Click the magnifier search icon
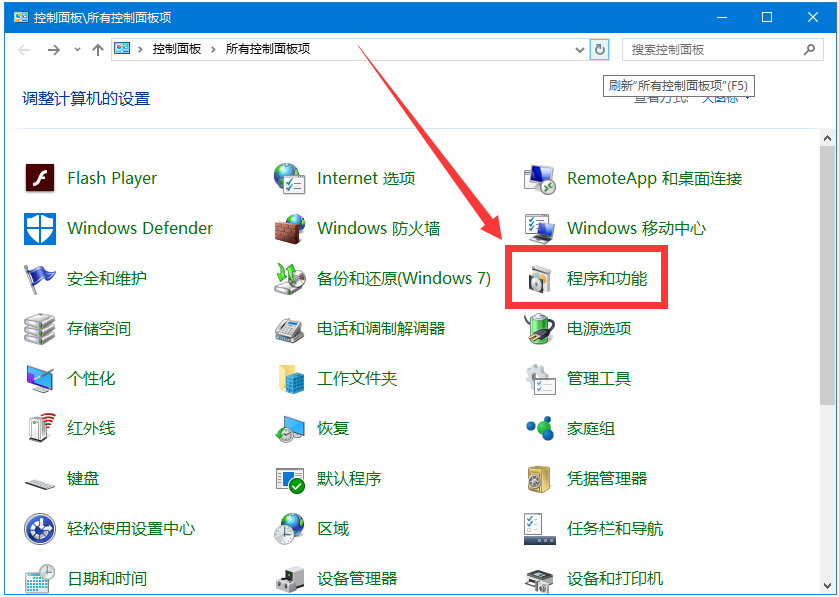Screen dimensions: 839x597 810,50
